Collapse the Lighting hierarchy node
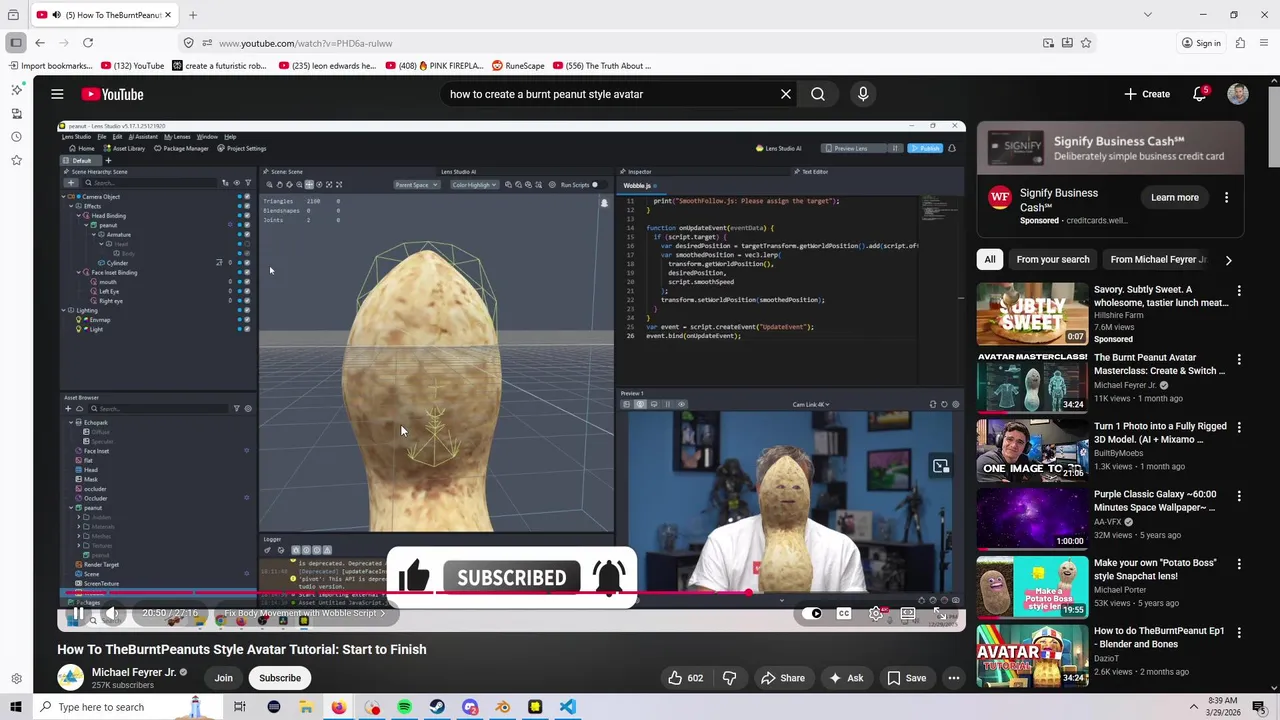 (64, 310)
